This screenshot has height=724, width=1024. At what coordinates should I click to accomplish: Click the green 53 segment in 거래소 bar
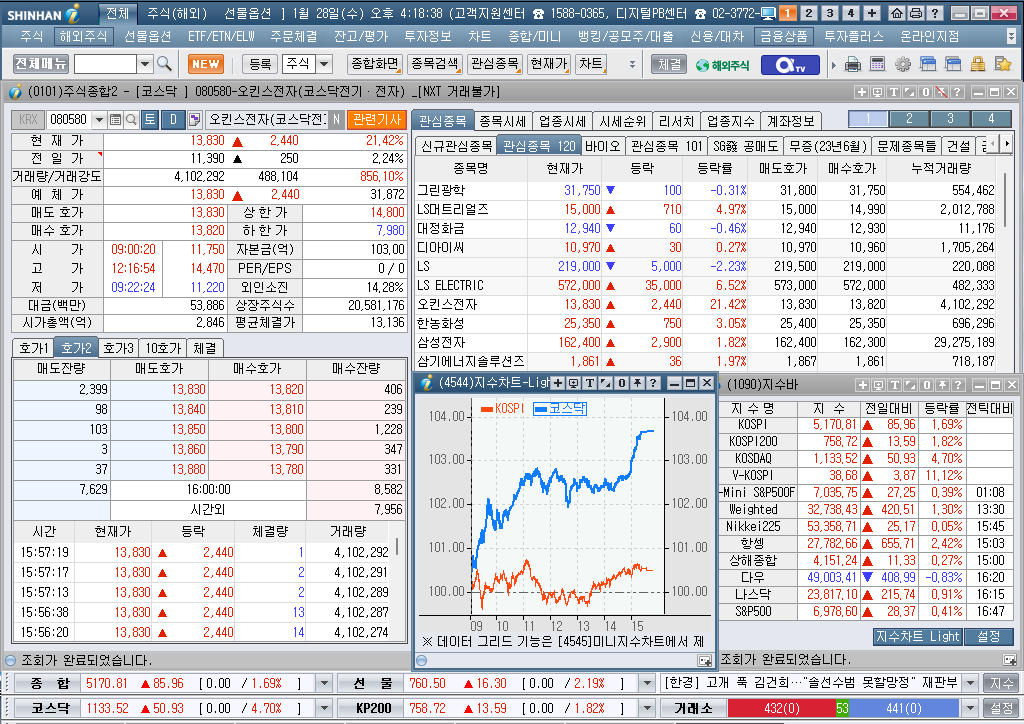coord(842,708)
